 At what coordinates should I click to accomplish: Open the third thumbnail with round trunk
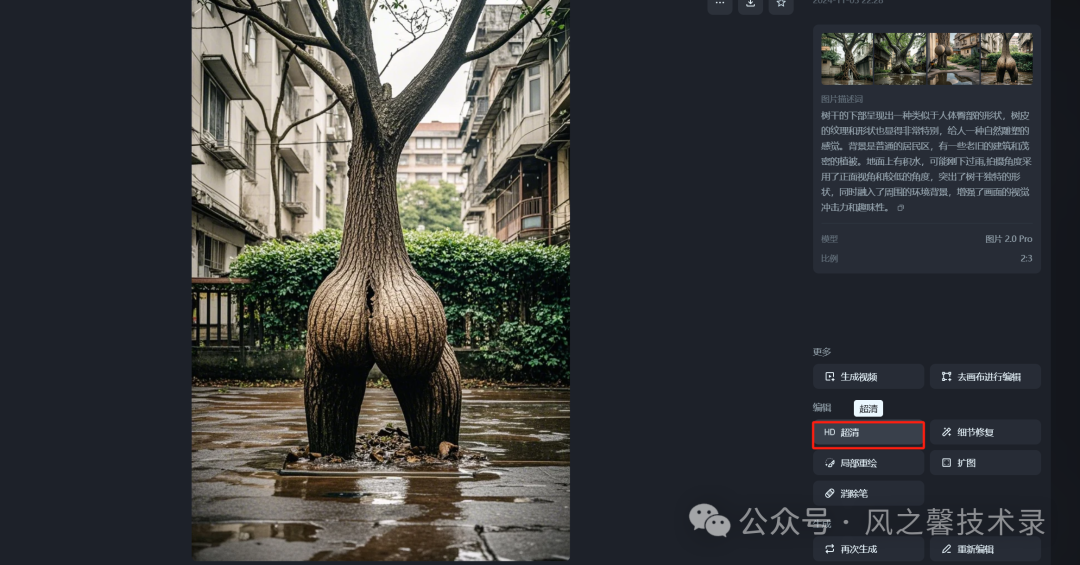953,59
